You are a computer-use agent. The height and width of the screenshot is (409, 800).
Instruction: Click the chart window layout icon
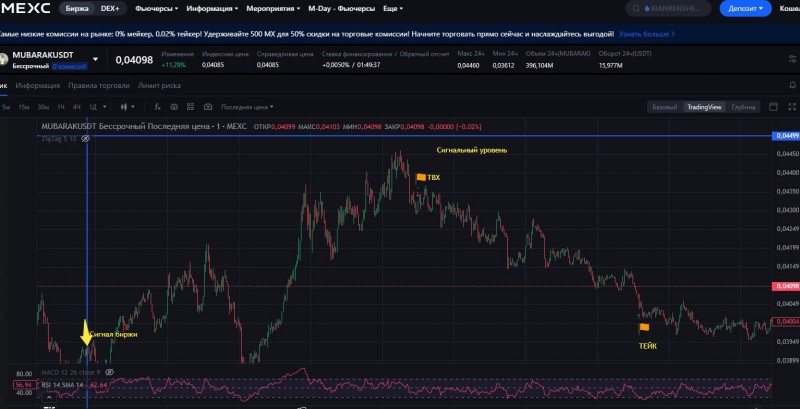click(773, 107)
